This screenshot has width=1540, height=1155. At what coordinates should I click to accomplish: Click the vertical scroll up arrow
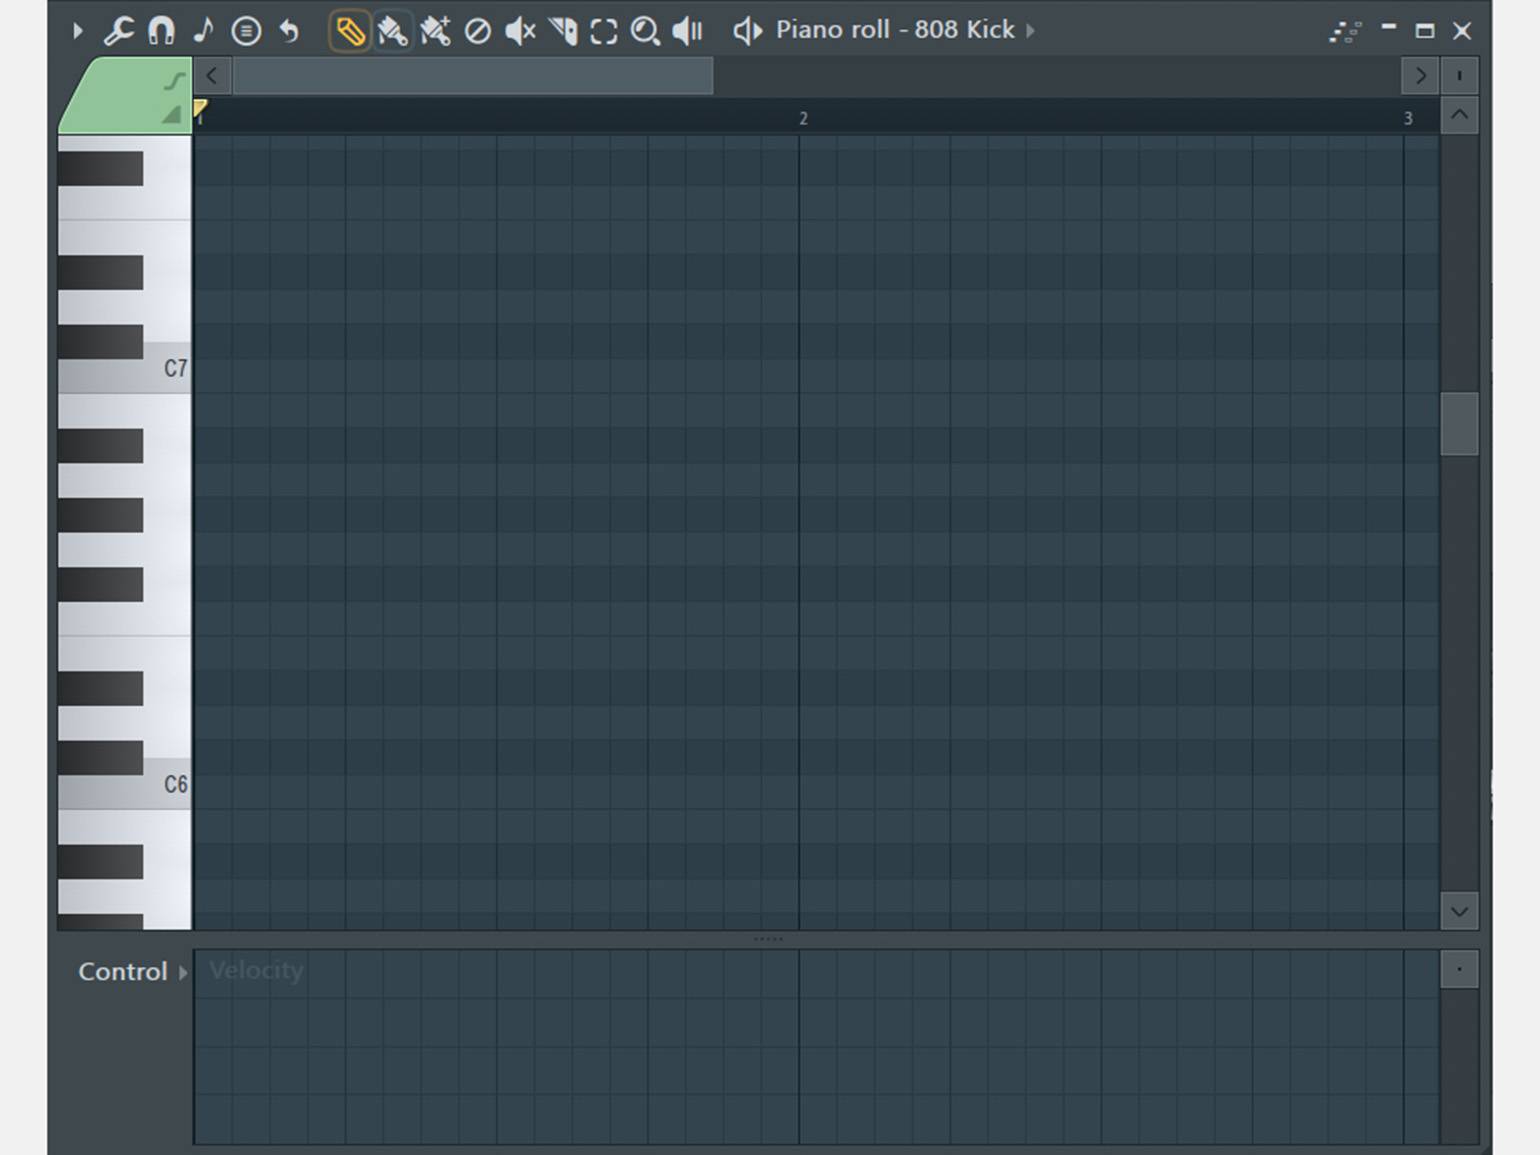click(x=1459, y=116)
